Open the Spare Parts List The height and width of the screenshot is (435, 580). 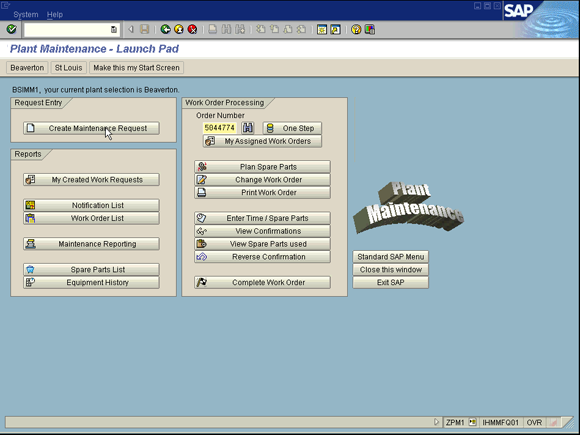(91, 269)
